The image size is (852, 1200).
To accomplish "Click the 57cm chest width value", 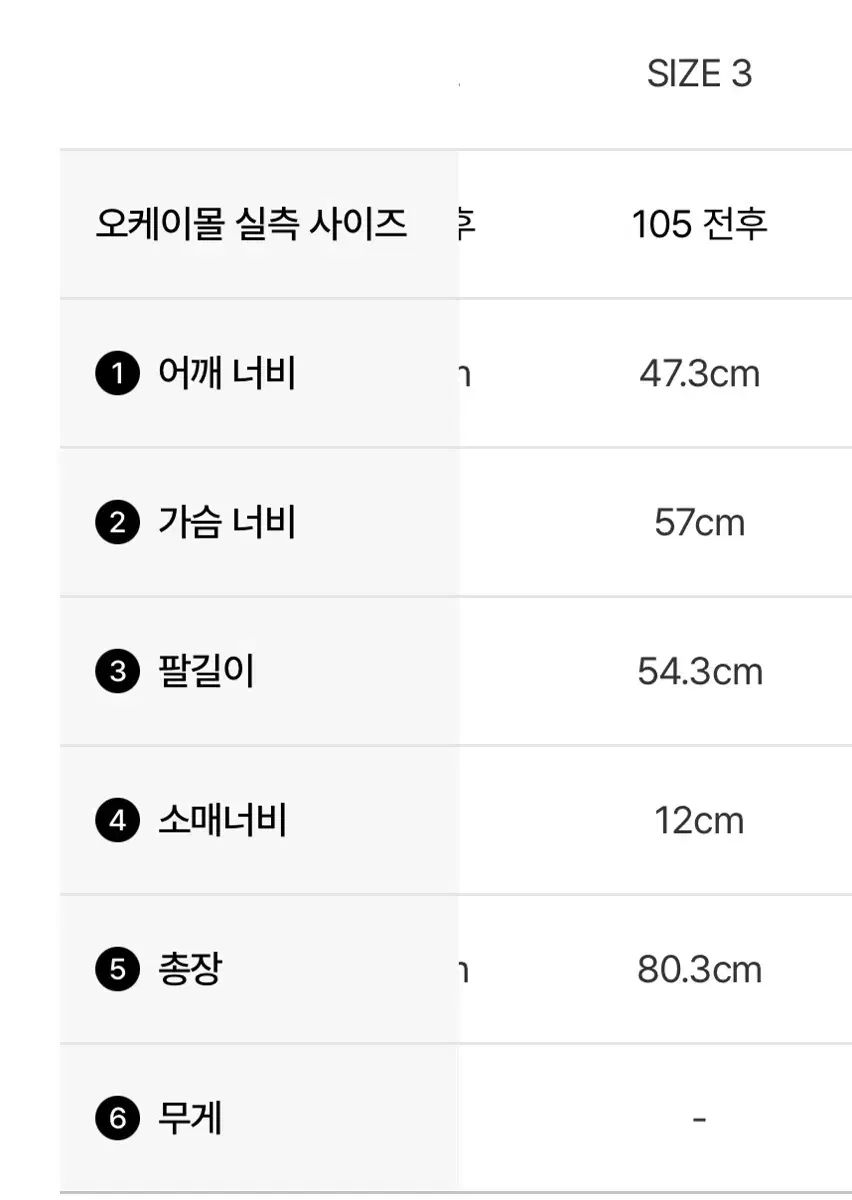I will pos(699,522).
